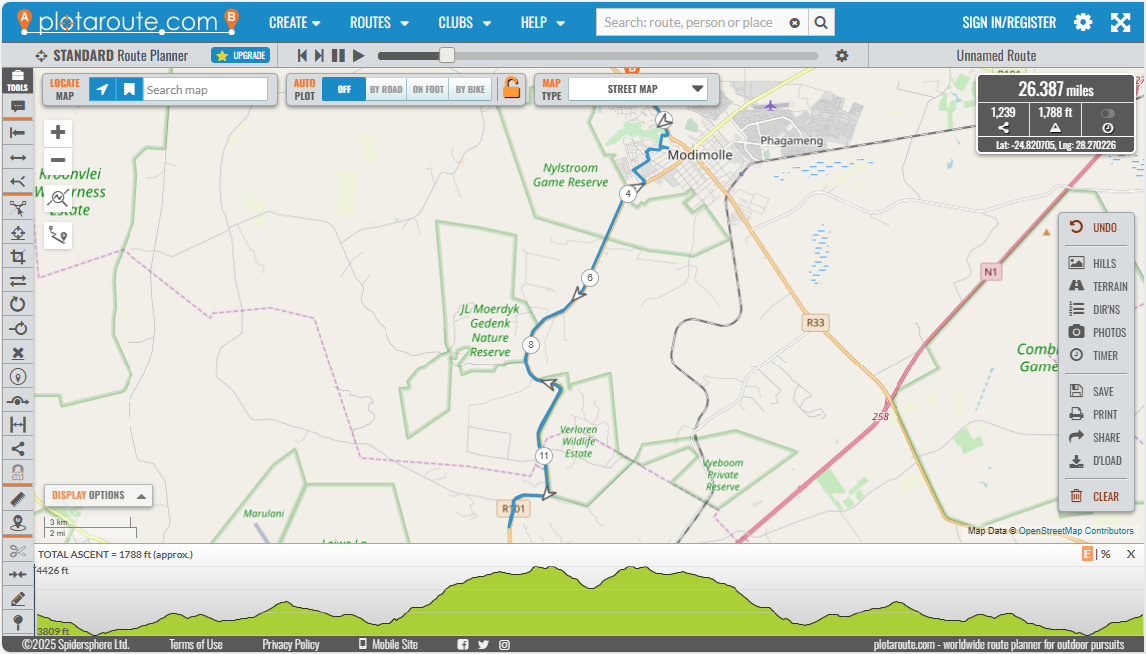
Task: Set auto plot to By Road
Action: 386,89
